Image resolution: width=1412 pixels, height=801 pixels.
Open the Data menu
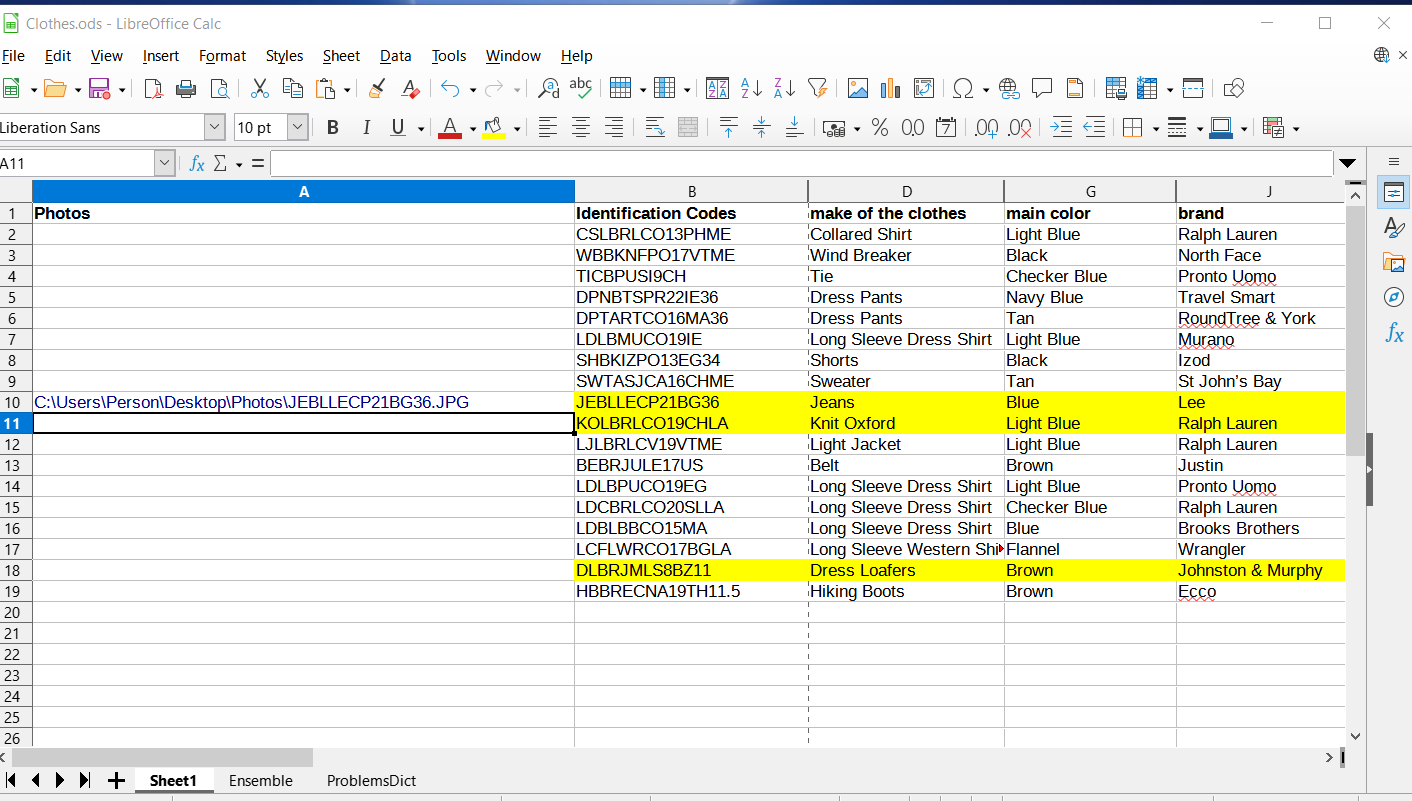click(x=395, y=56)
